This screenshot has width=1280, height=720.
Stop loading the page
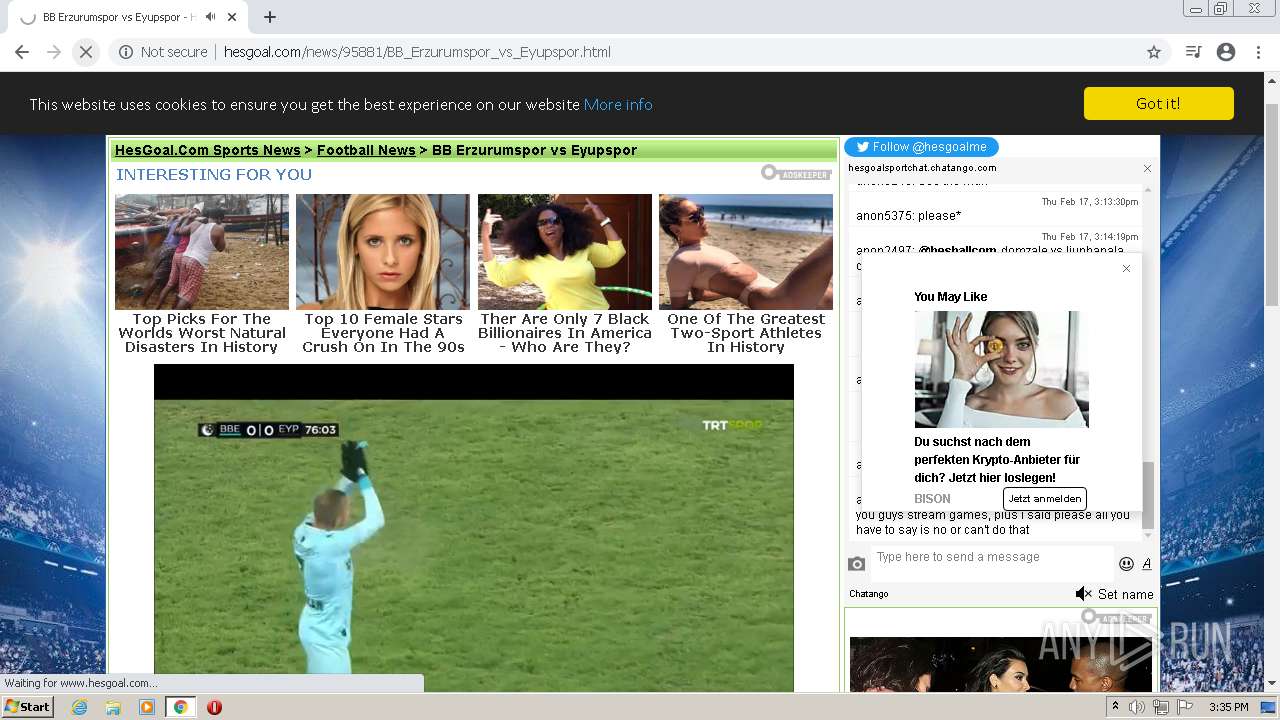pyautogui.click(x=86, y=52)
